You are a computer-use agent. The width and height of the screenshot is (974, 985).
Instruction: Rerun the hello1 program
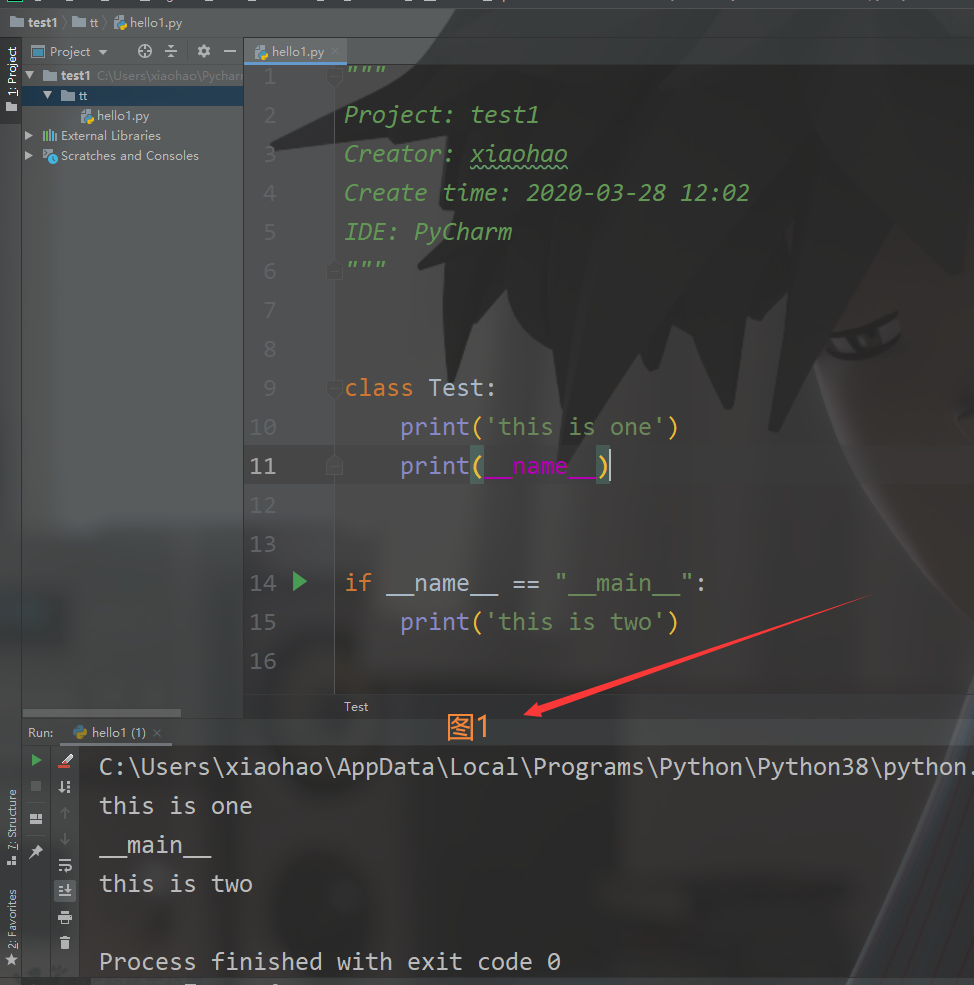(x=36, y=762)
